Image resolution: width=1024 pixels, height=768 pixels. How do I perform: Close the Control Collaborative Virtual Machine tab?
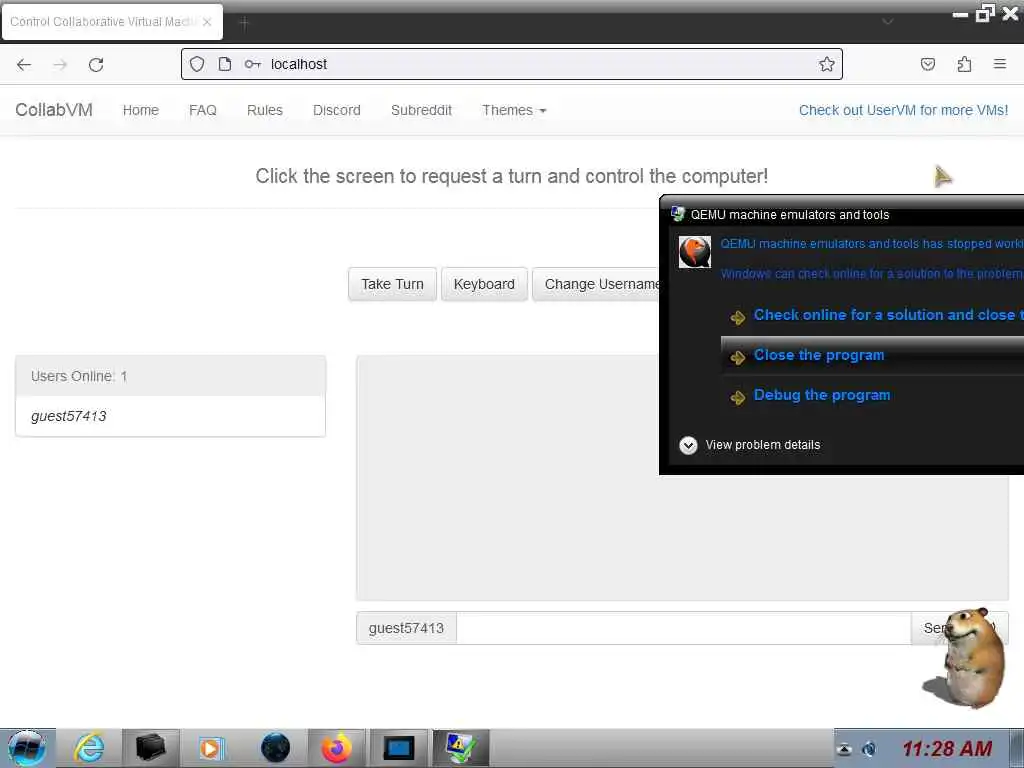(x=207, y=22)
